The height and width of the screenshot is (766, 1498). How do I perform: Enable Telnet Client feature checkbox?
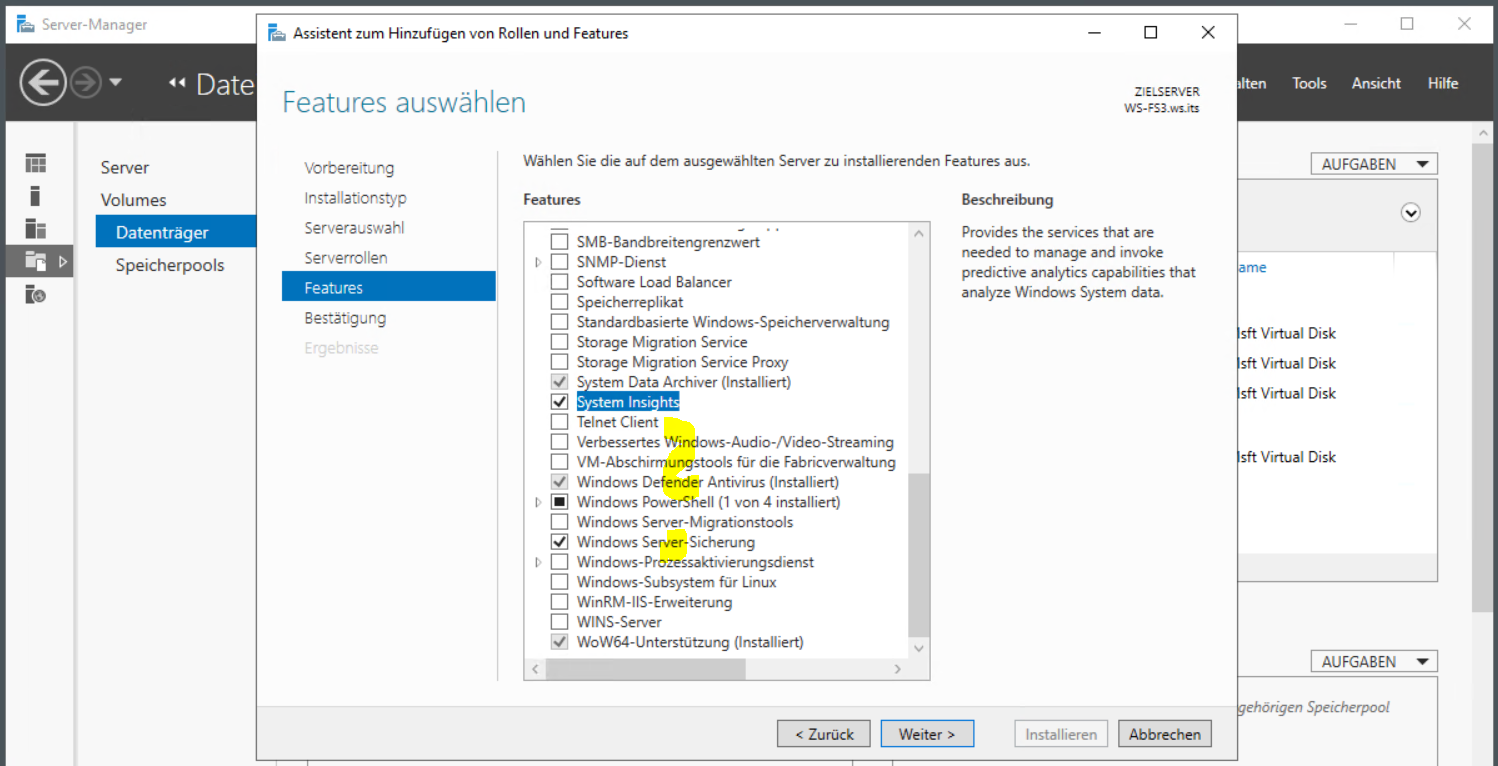(x=559, y=422)
